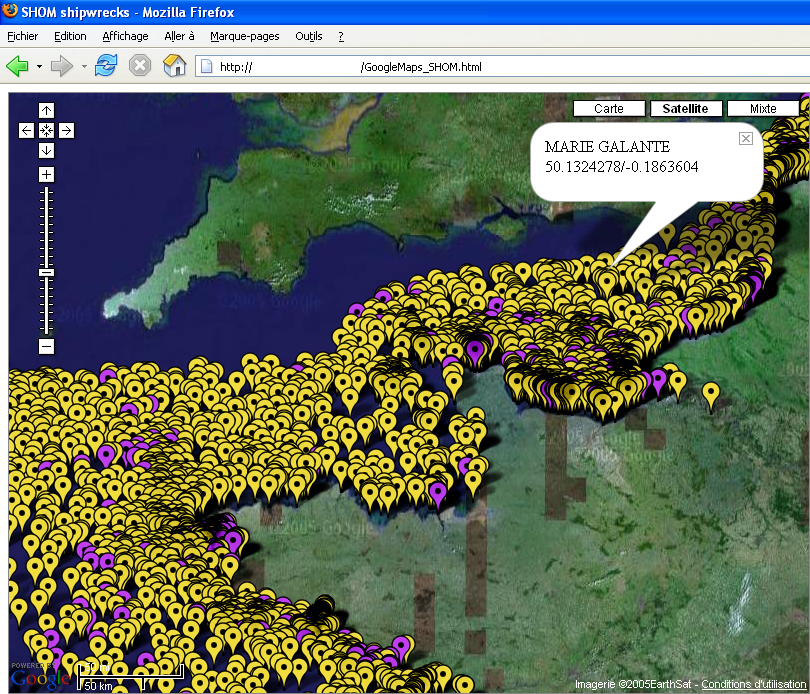Pan the map right with arrow
This screenshot has width=810, height=694.
click(x=66, y=130)
